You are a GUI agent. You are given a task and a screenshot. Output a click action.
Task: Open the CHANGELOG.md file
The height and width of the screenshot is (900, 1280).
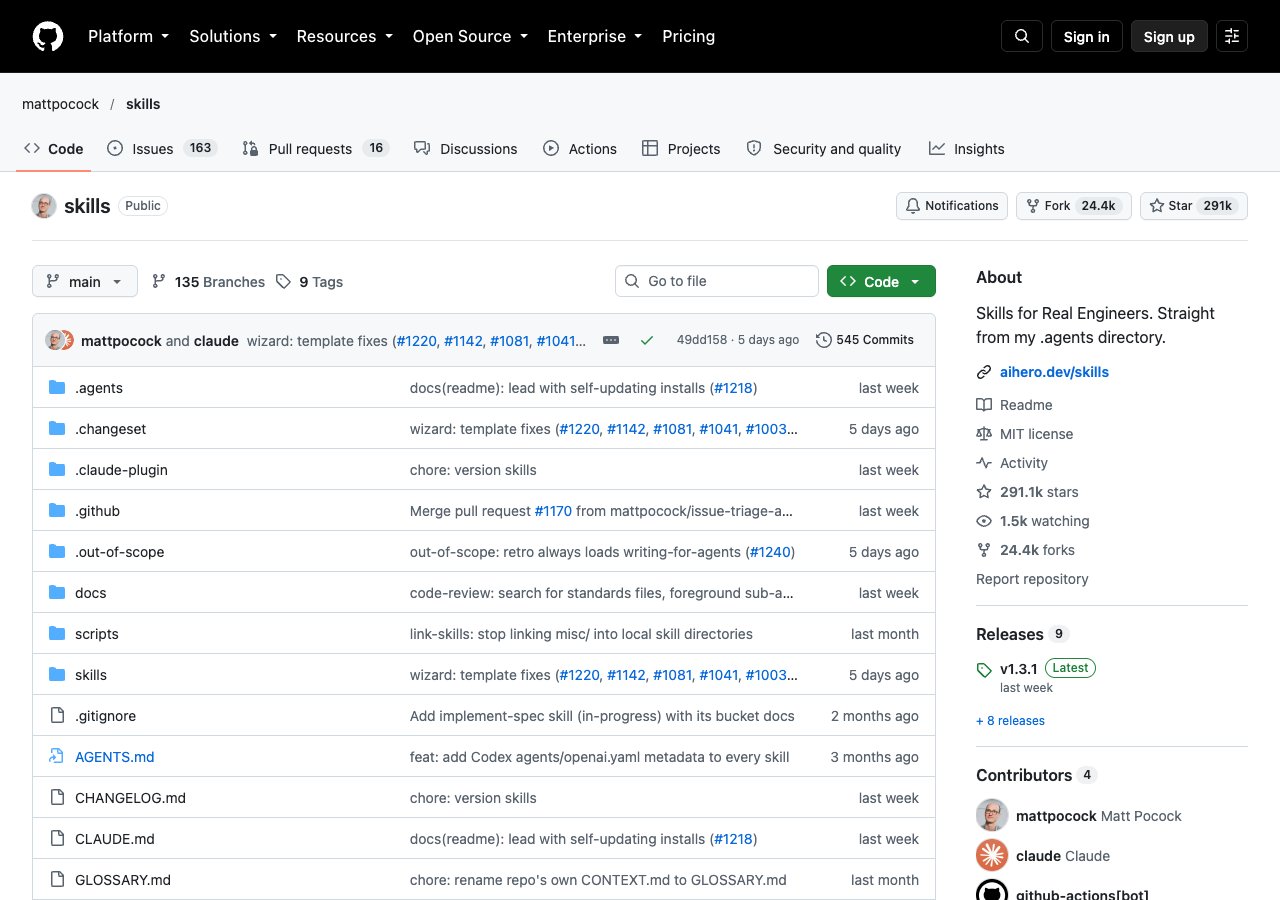coord(130,798)
